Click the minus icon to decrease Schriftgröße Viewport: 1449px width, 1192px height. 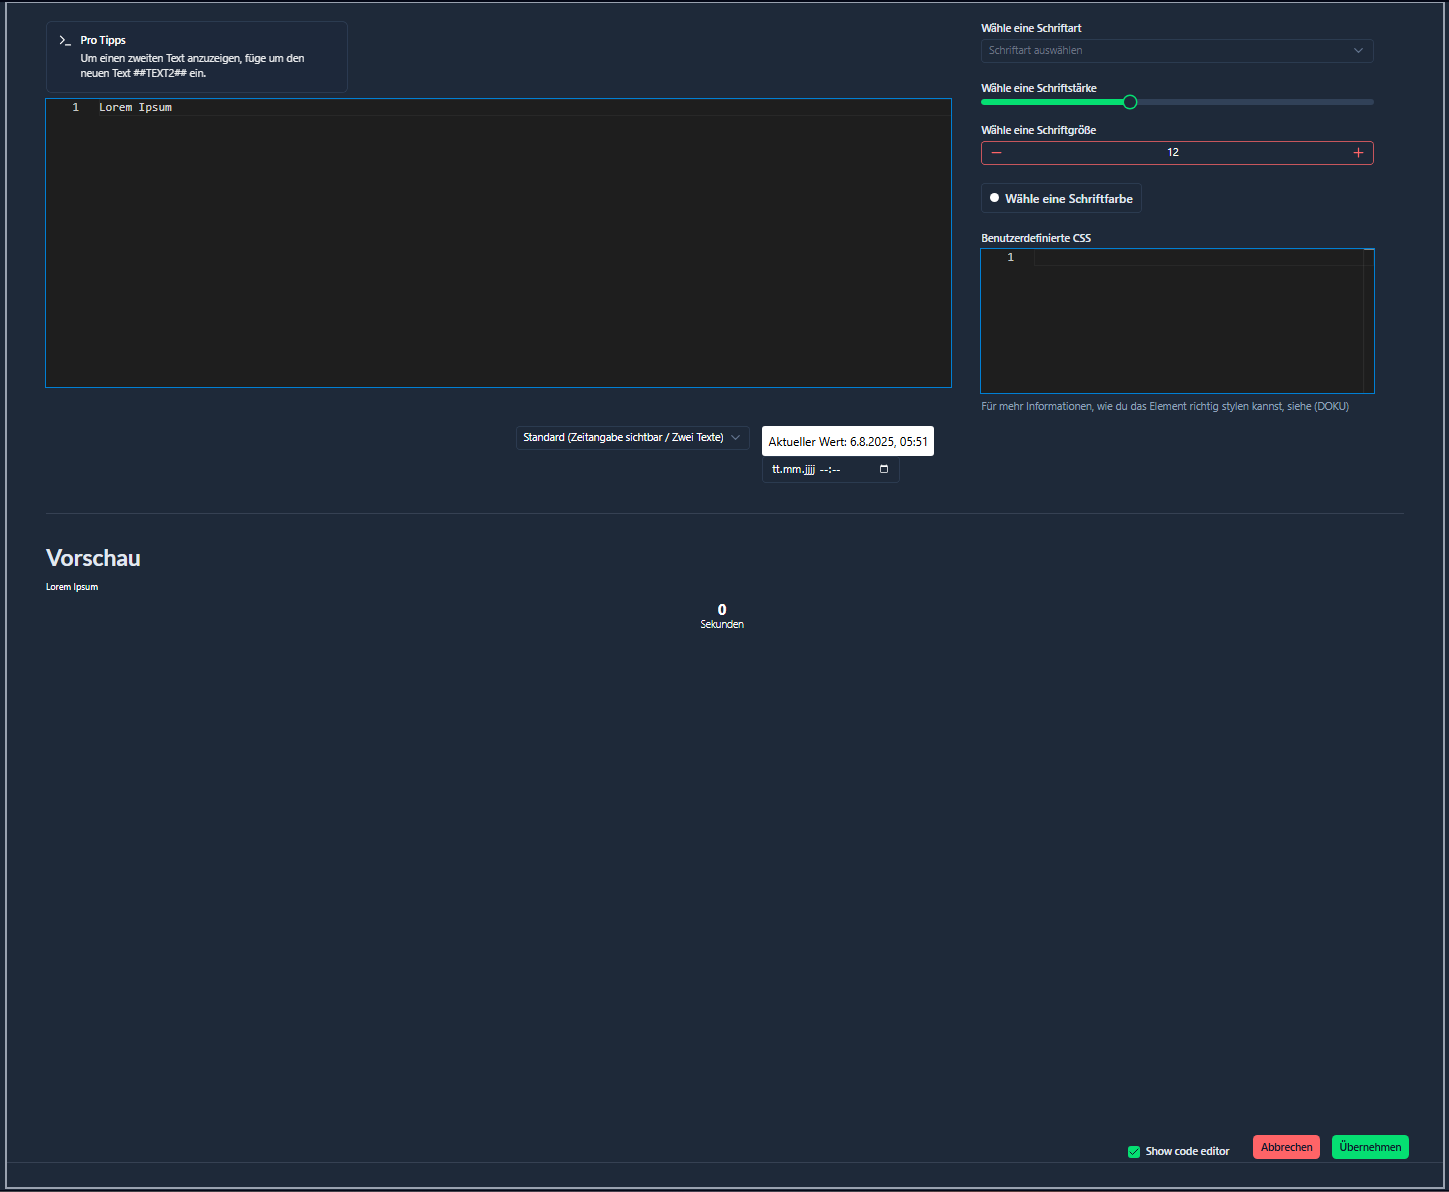996,152
